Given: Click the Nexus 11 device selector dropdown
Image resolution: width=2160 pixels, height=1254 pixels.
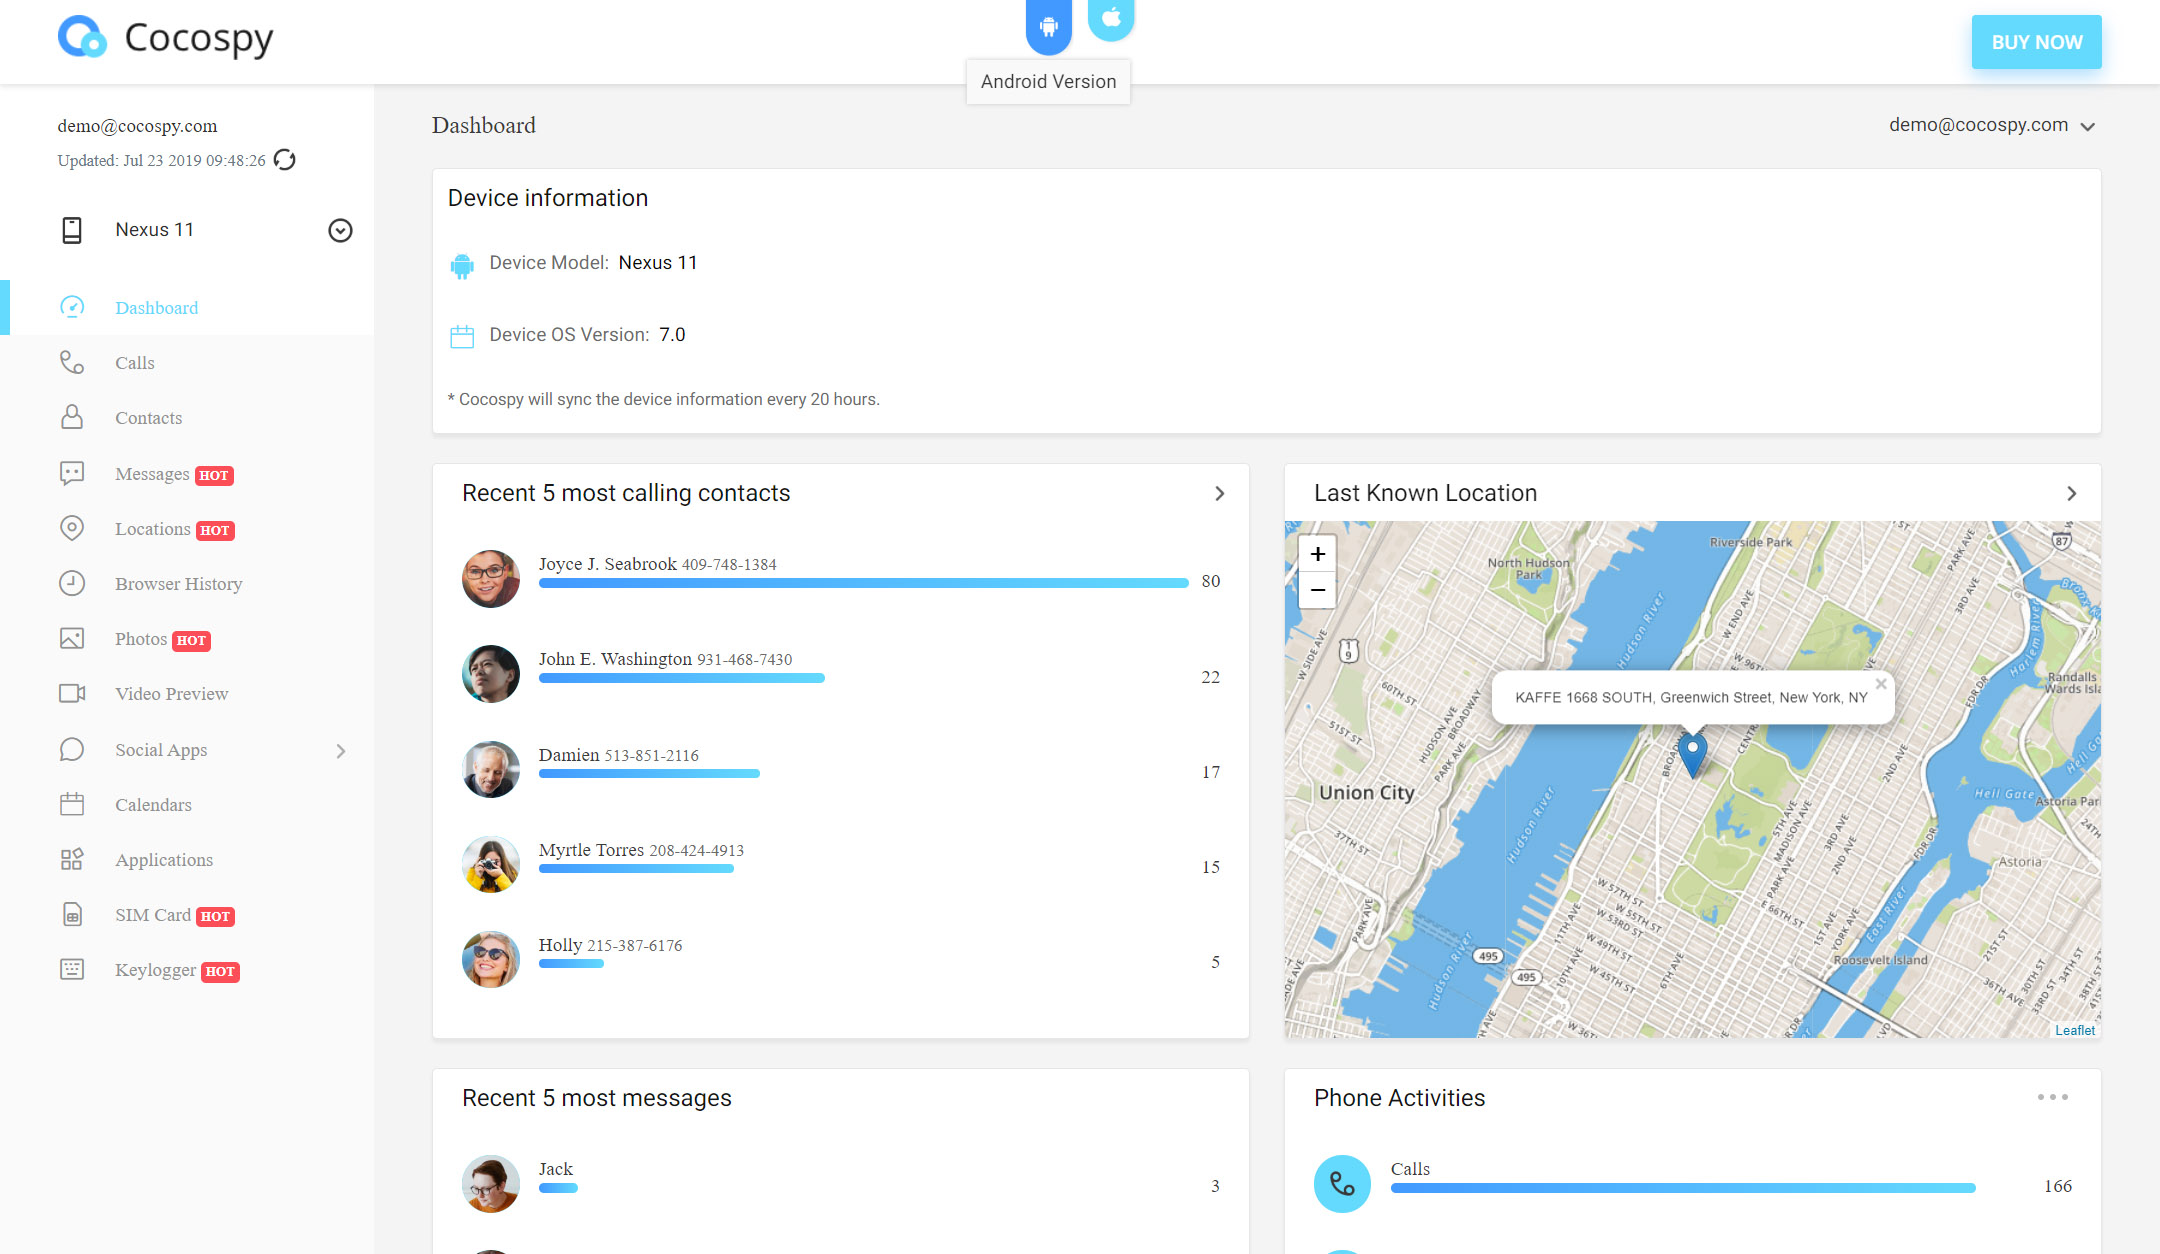Looking at the screenshot, I should 340,230.
